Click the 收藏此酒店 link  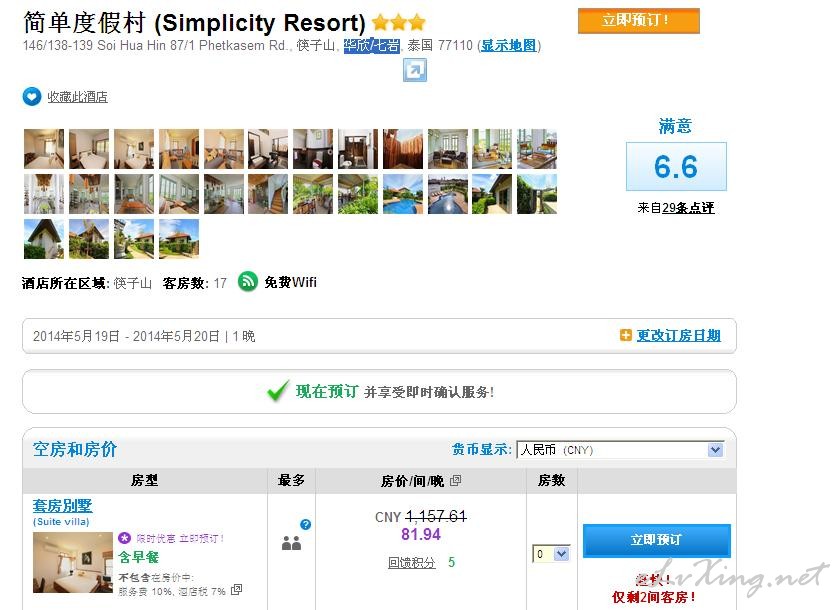point(78,97)
